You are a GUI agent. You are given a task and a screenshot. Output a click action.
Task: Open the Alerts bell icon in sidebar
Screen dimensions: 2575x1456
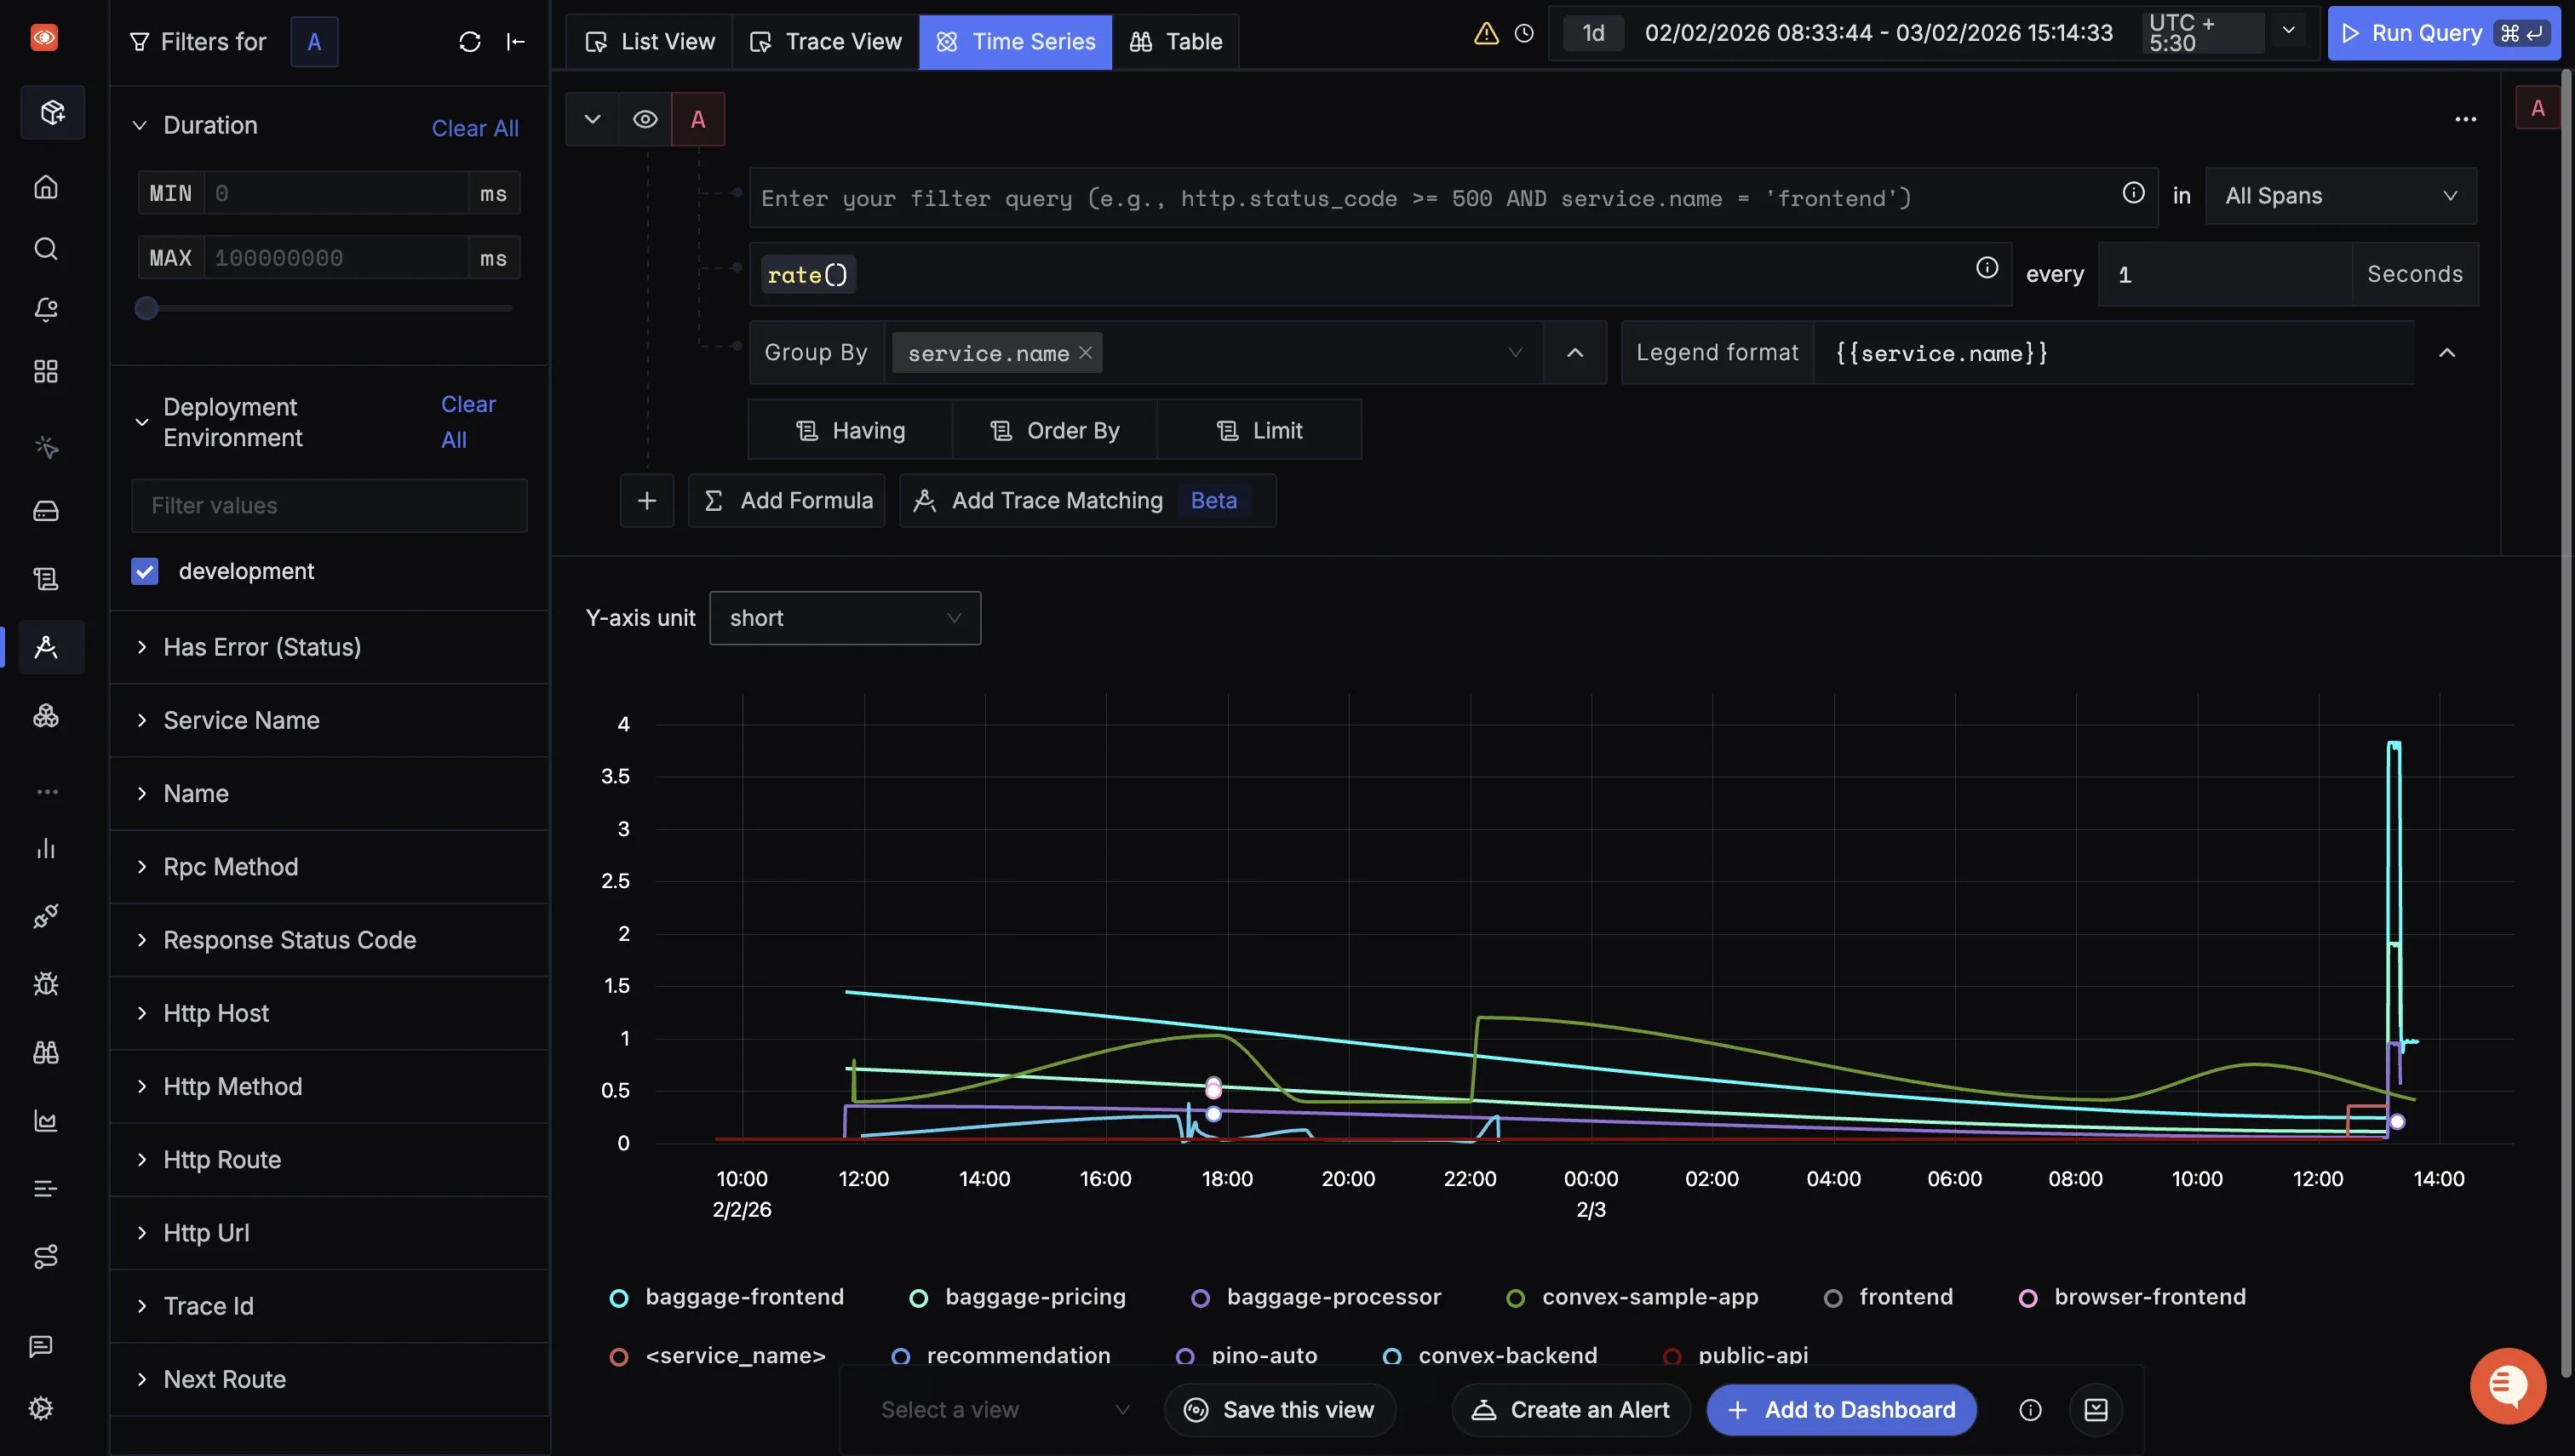46,310
